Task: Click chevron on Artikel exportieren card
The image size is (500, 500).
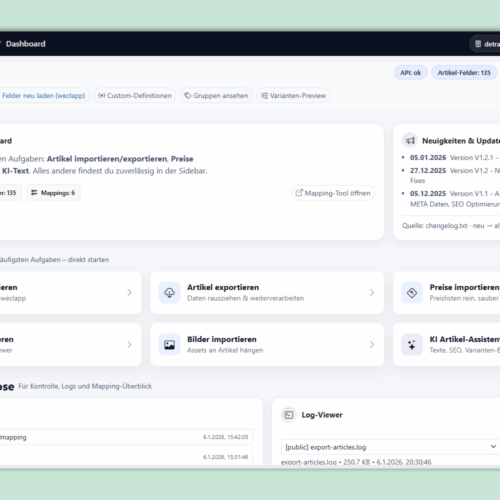Action: (372, 293)
